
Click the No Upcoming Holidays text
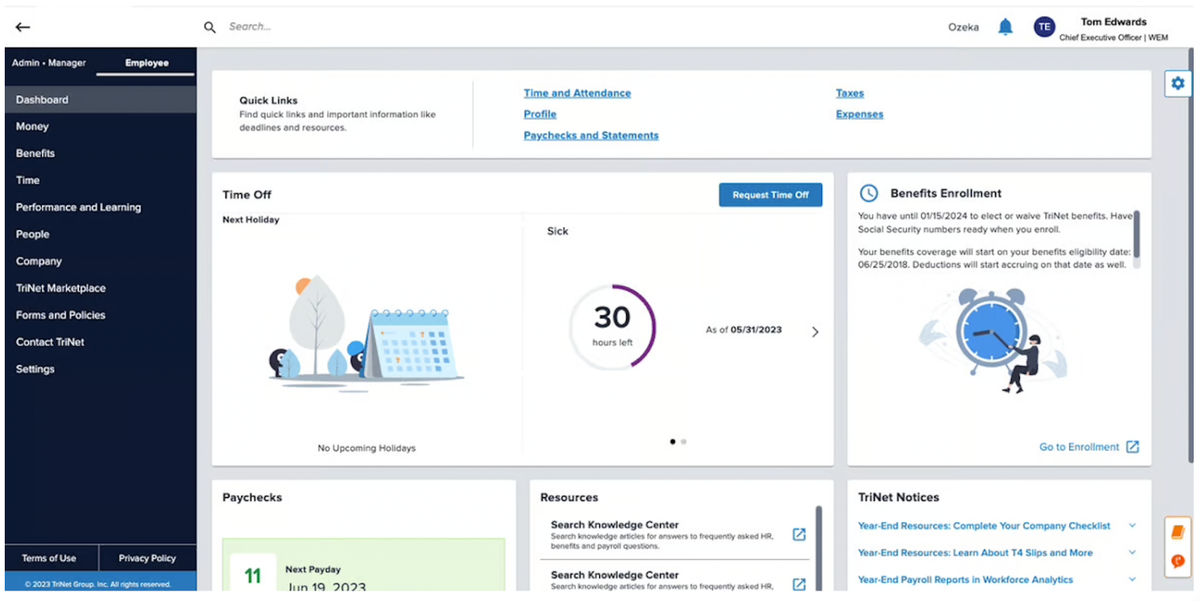point(367,448)
